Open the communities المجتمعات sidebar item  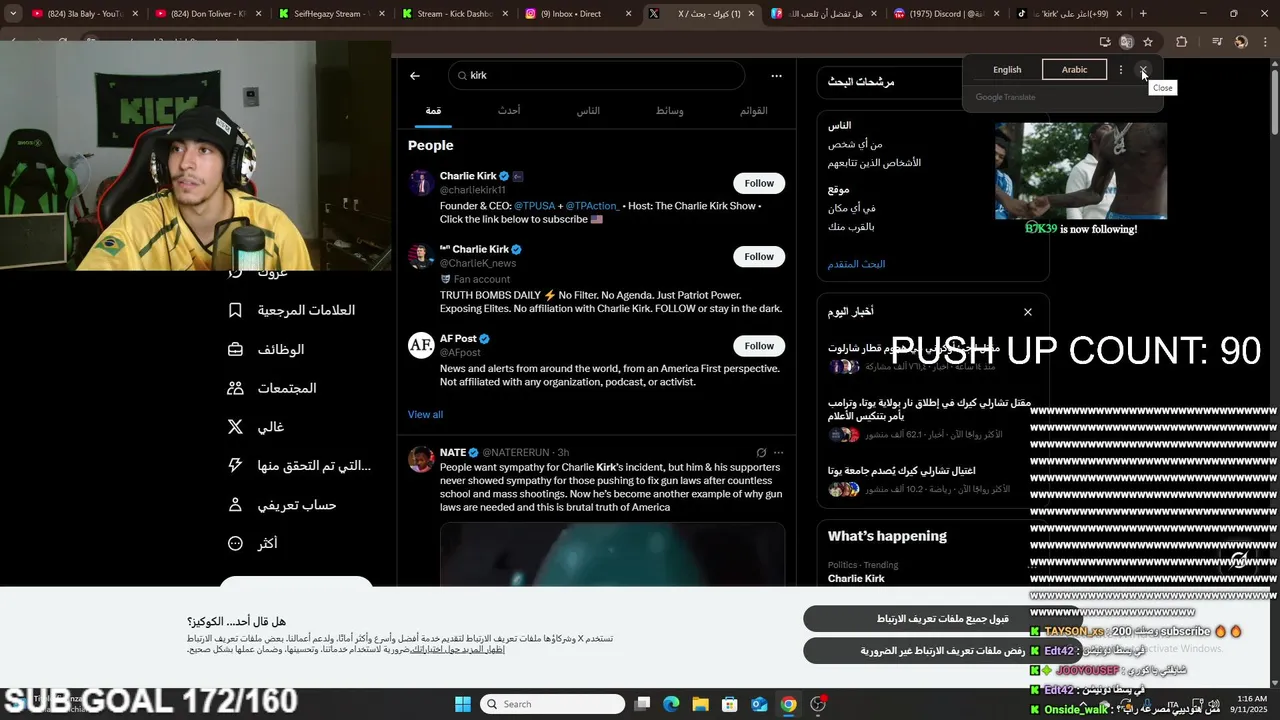(272, 388)
